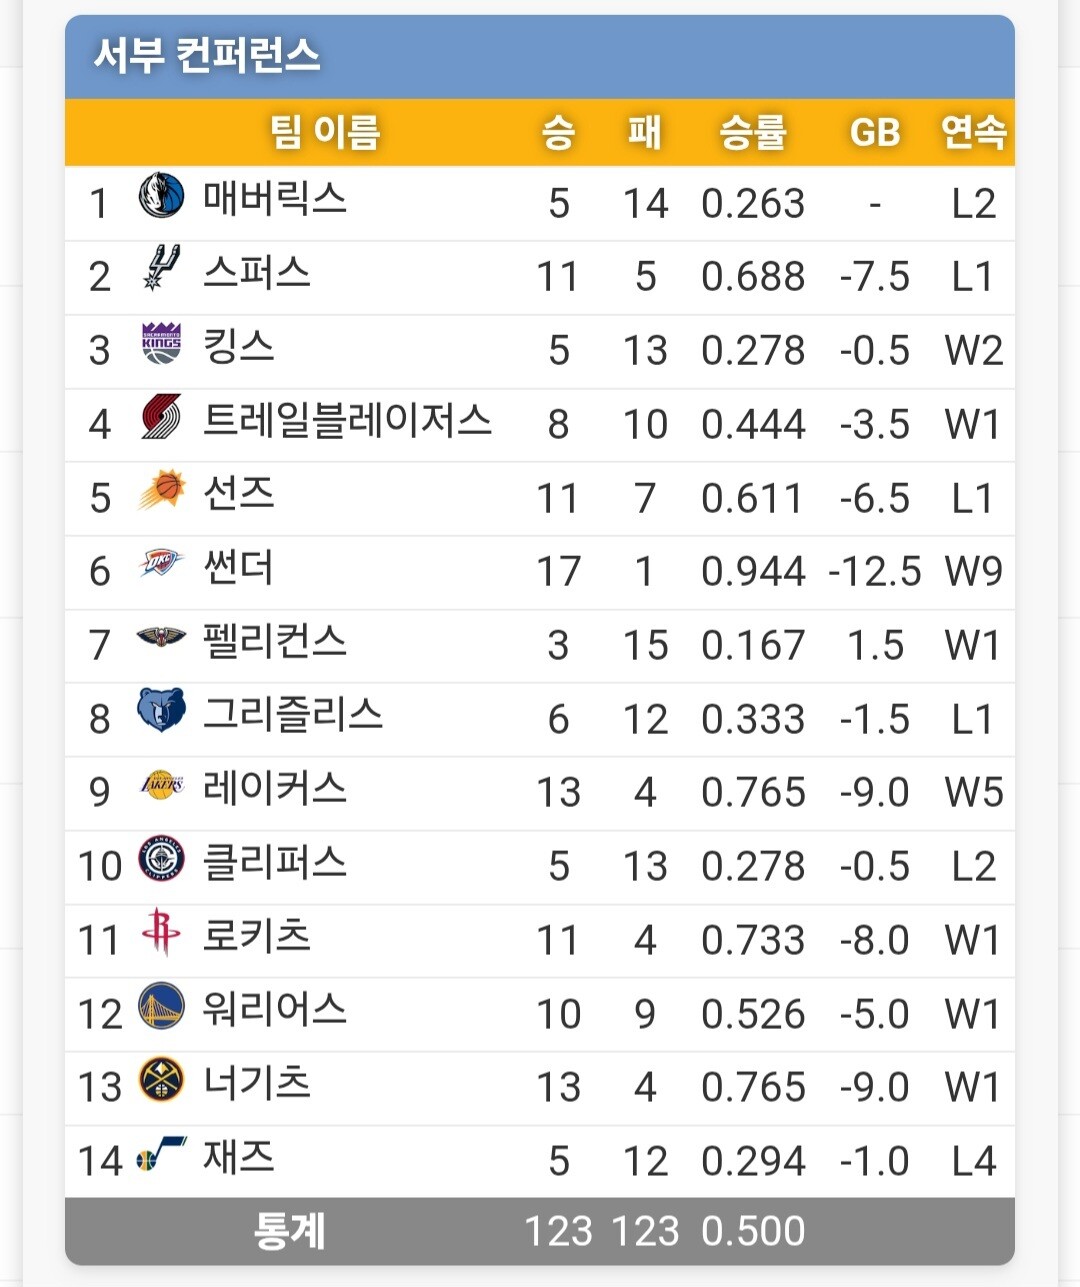Viewport: 1080px width, 1287px height.
Task: Sort by the 승률 column header
Action: [753, 132]
